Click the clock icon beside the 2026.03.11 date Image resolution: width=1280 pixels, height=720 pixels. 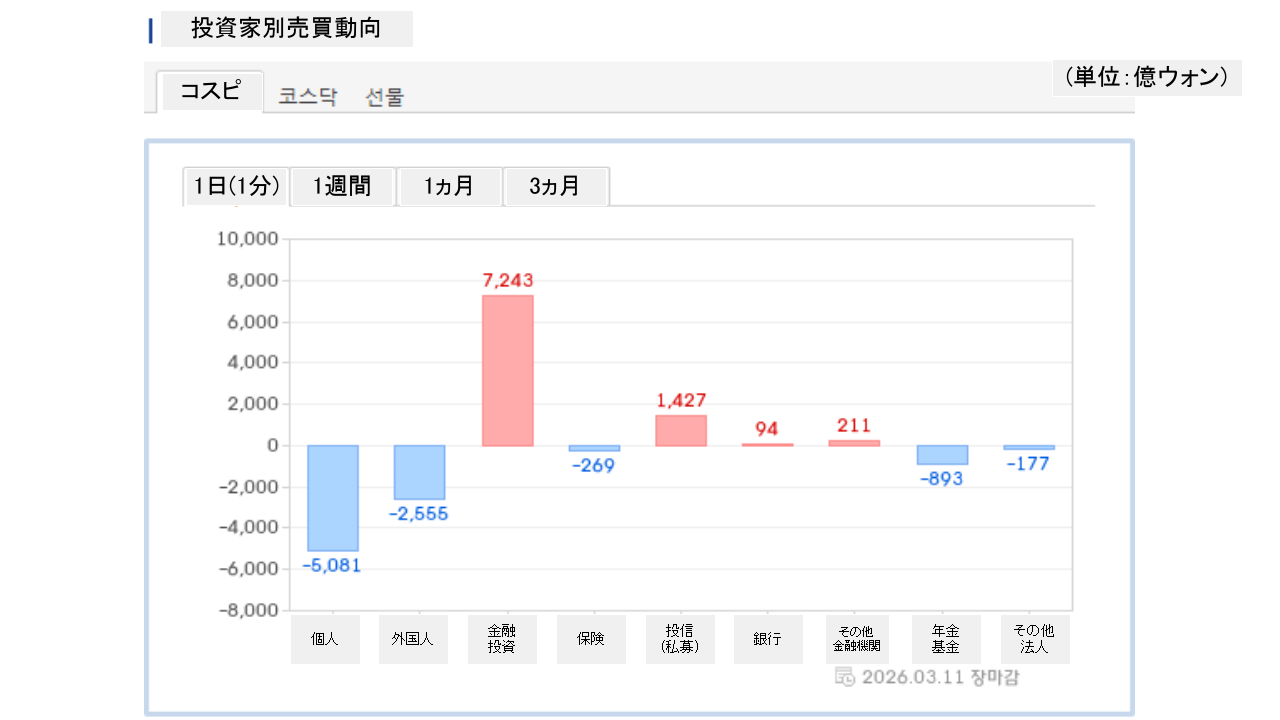(x=844, y=677)
